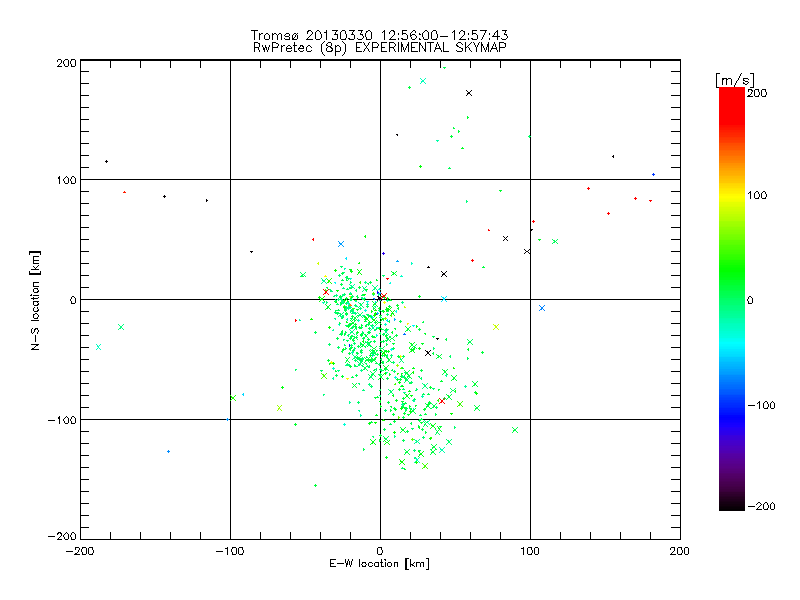Click the colorbar tick label "200"
The width and height of the screenshot is (800, 600).
pyautogui.click(x=757, y=93)
